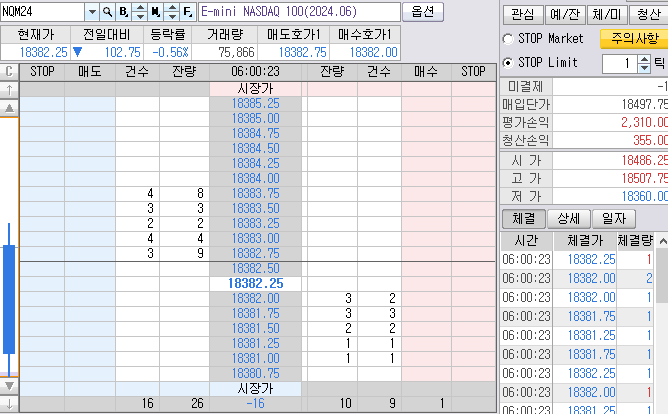Click the left STOP column header
Screen dimensions: 668x414
pos(42,72)
